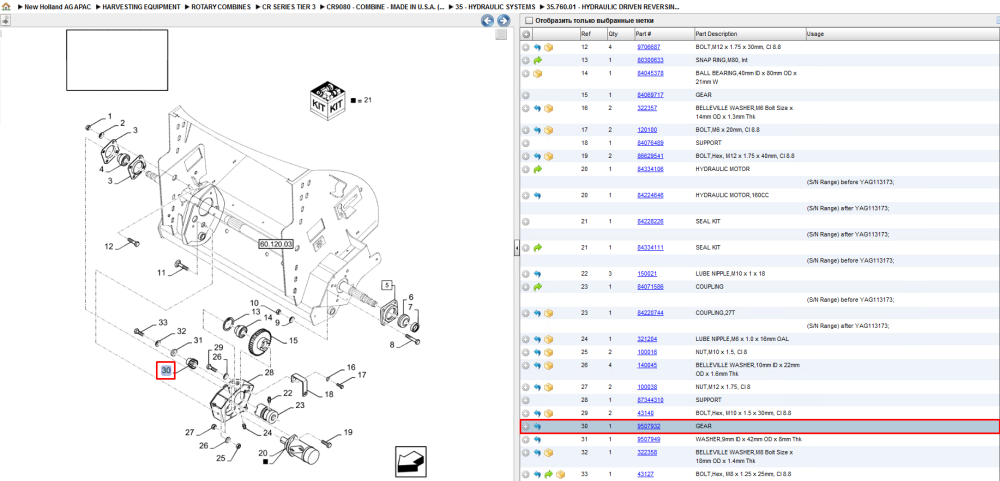Open CR SERIES TIER 3 breadcrumb
The height and width of the screenshot is (481, 1000).
(x=289, y=6)
